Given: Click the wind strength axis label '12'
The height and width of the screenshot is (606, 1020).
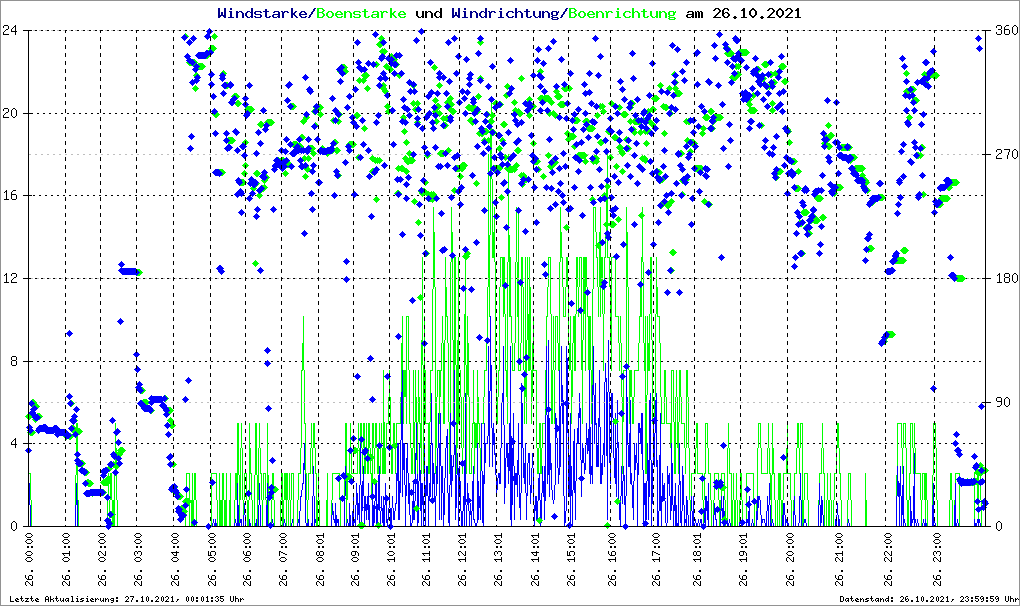Looking at the screenshot, I should [10, 278].
